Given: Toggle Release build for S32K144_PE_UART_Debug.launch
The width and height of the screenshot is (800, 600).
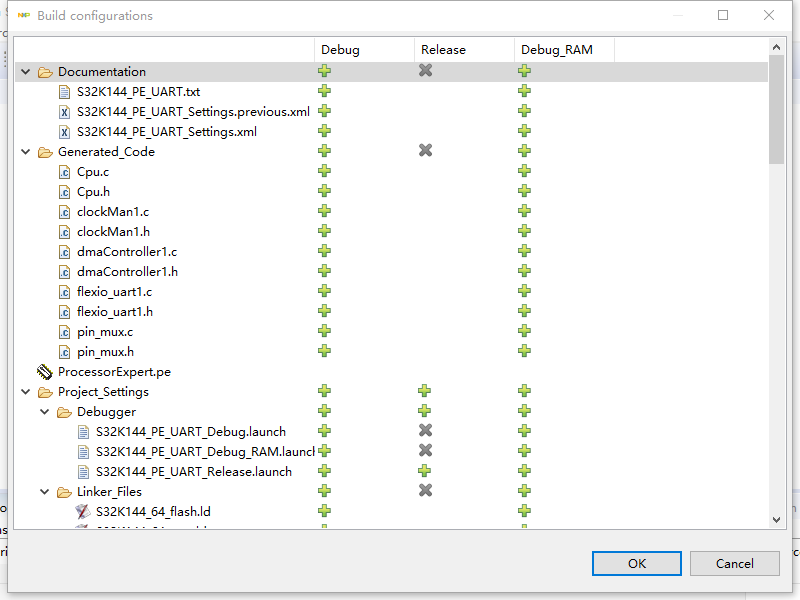Looking at the screenshot, I should point(425,431).
